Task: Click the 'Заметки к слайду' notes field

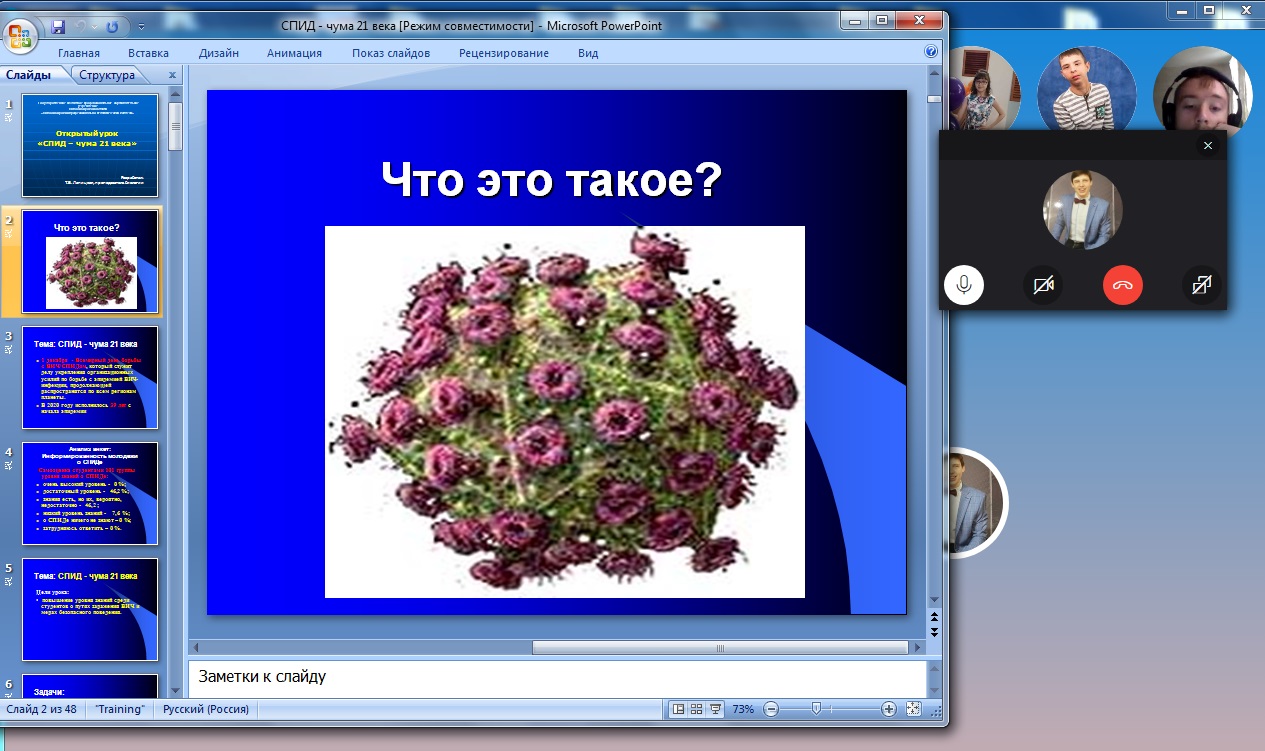Action: pos(556,677)
